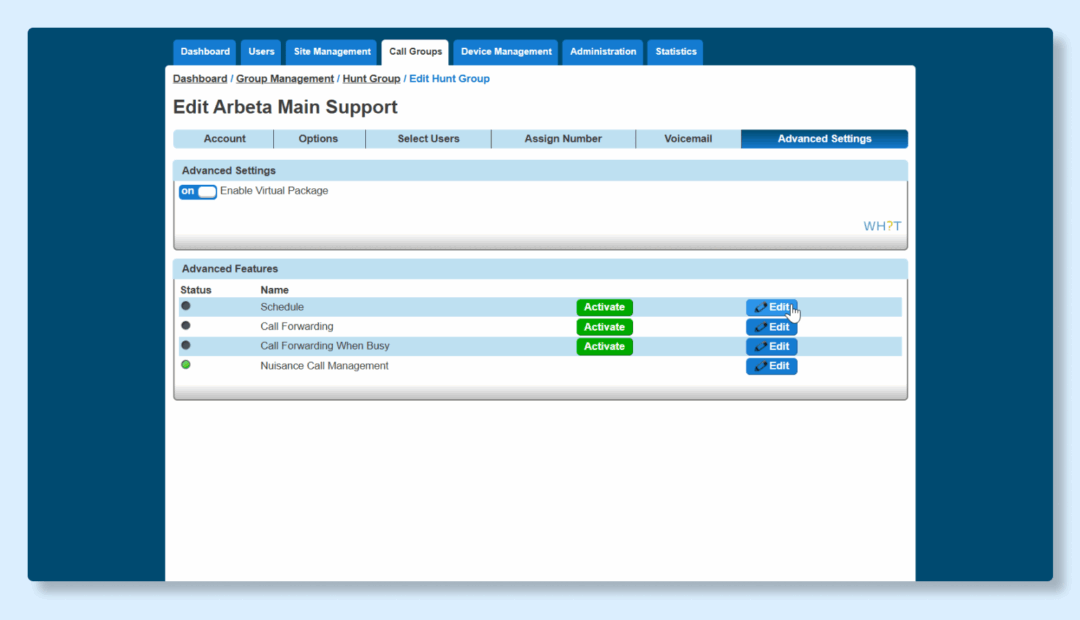Select the Call Groups tab
The height and width of the screenshot is (620, 1080).
tap(415, 52)
